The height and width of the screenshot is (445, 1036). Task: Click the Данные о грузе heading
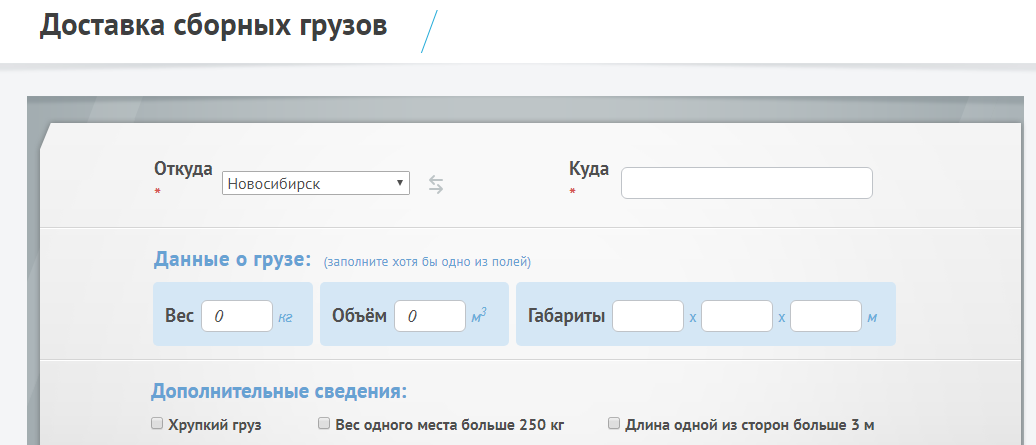233,259
